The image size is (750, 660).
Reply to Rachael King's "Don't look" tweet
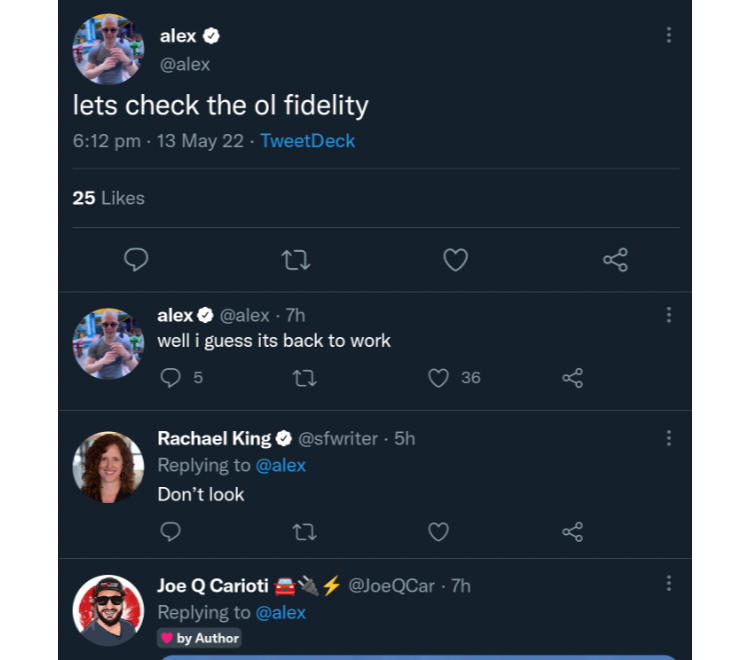pyautogui.click(x=171, y=531)
